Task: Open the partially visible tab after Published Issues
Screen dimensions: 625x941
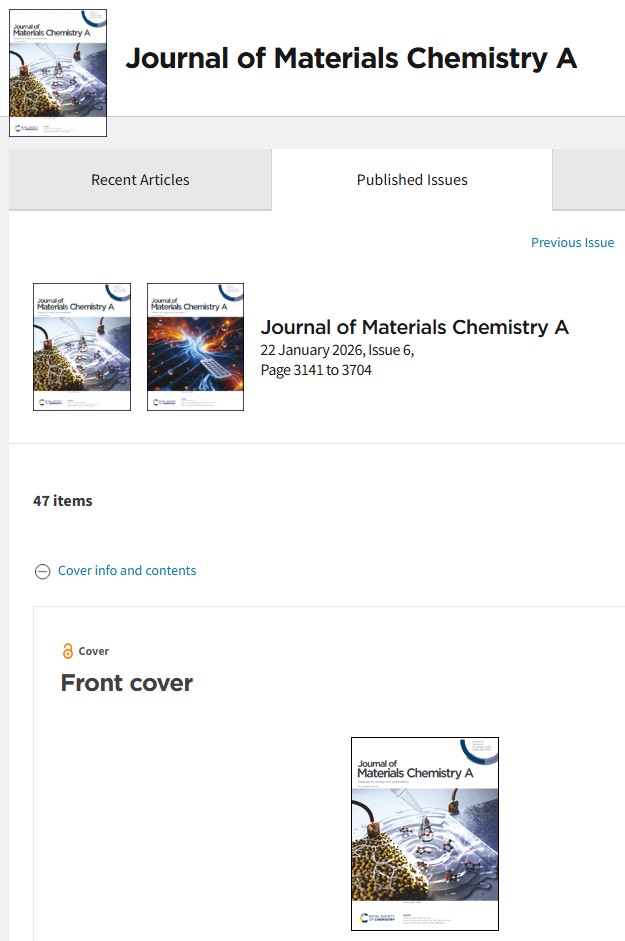Action: [589, 180]
